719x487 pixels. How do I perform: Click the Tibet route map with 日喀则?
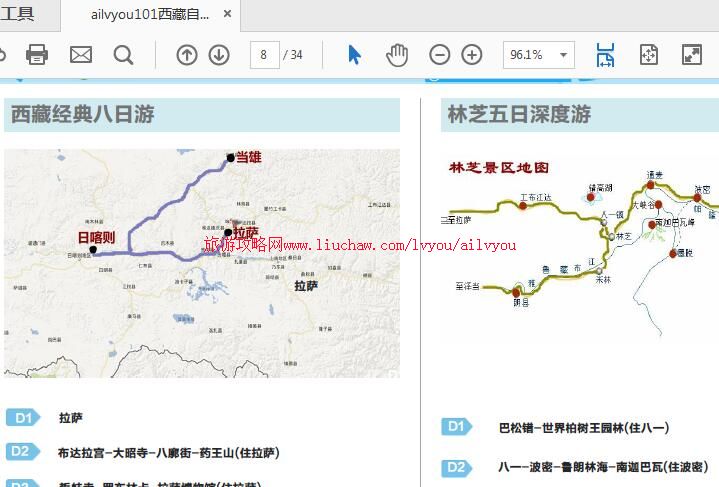coord(202,262)
